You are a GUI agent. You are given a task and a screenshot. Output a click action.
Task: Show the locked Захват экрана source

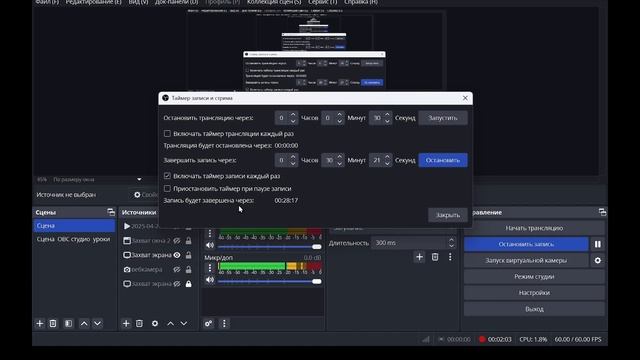point(177,284)
